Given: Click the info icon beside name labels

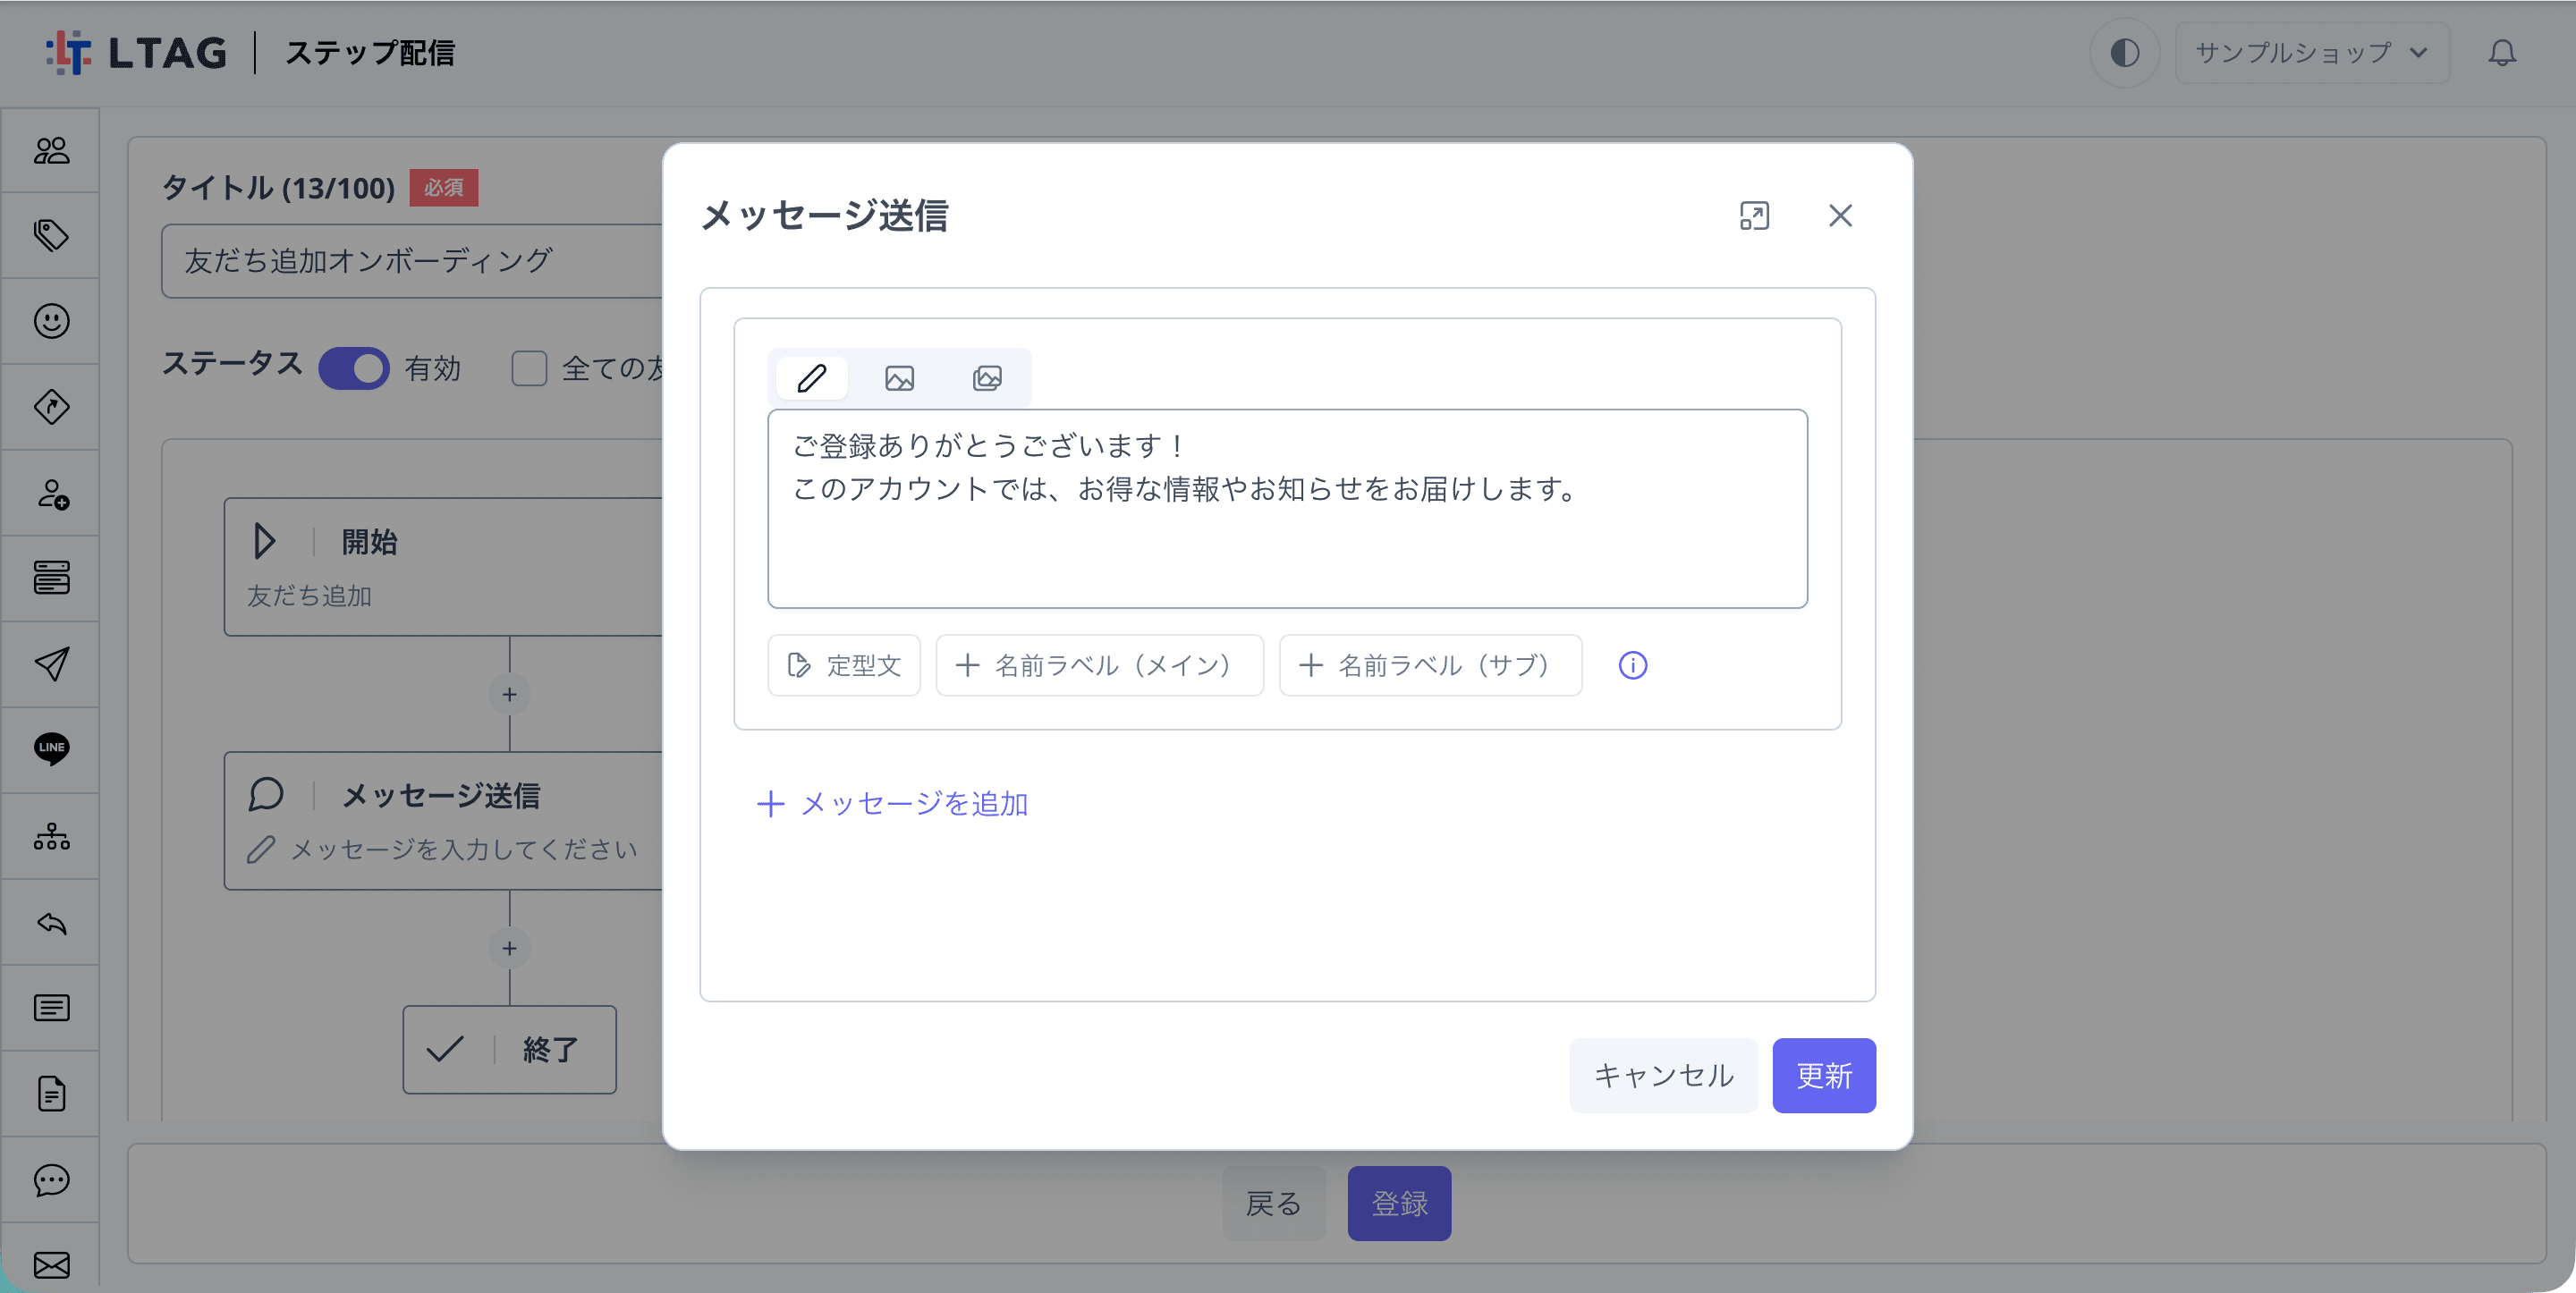Looking at the screenshot, I should pos(1633,665).
